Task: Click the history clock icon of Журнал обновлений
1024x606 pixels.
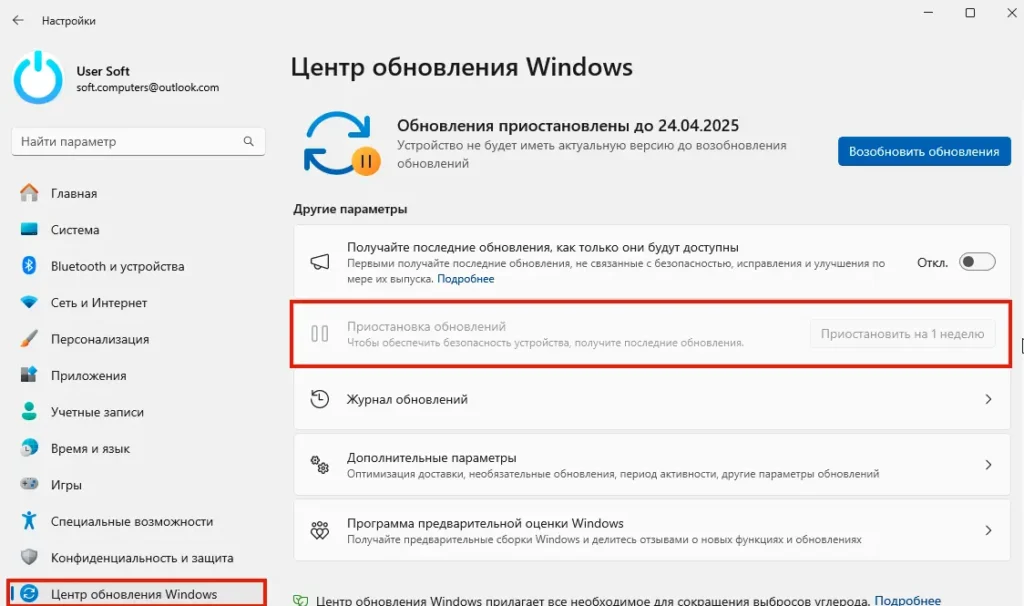Action: point(319,399)
